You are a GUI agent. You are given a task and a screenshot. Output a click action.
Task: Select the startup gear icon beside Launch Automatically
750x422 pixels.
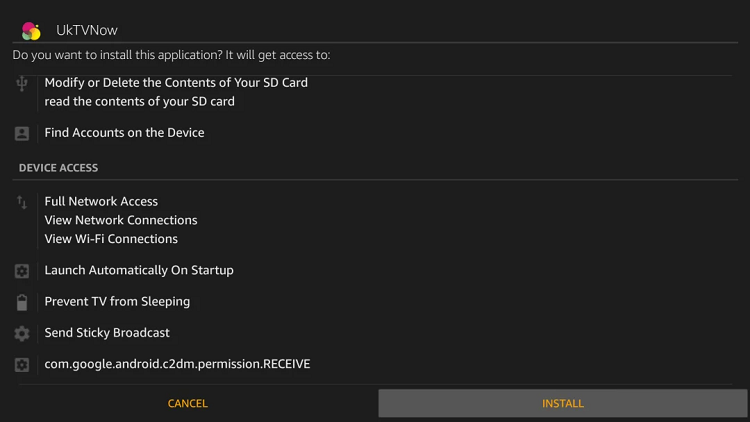(x=22, y=271)
